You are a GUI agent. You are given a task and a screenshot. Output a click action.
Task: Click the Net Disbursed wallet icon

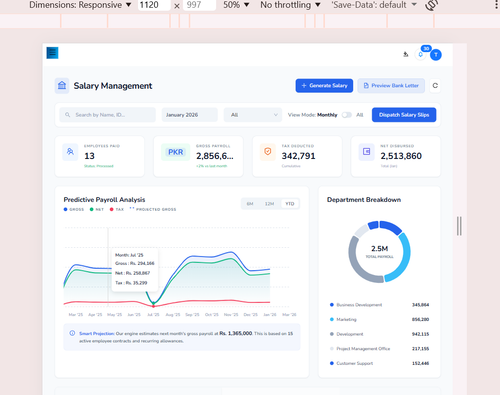click(366, 152)
